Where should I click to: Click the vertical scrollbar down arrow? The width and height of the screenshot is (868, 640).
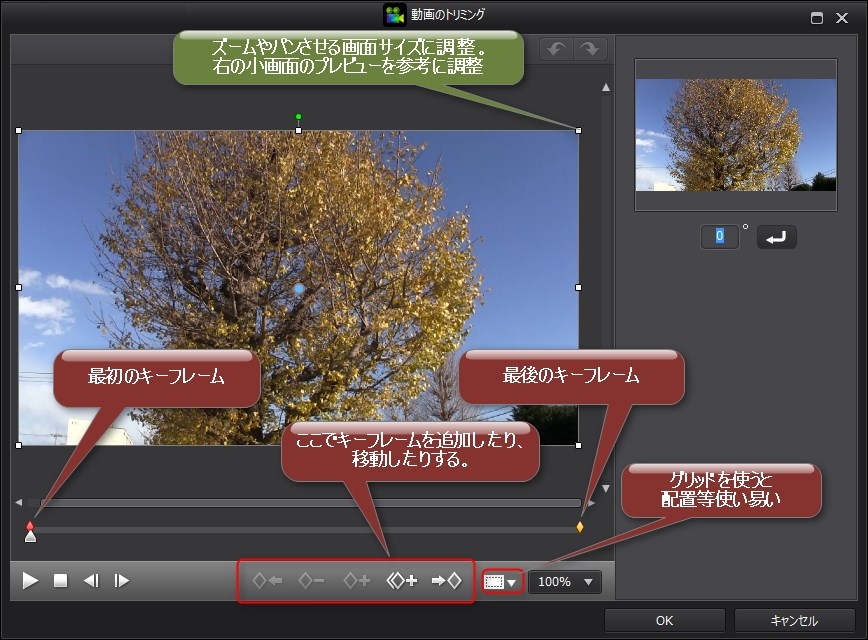coord(606,488)
